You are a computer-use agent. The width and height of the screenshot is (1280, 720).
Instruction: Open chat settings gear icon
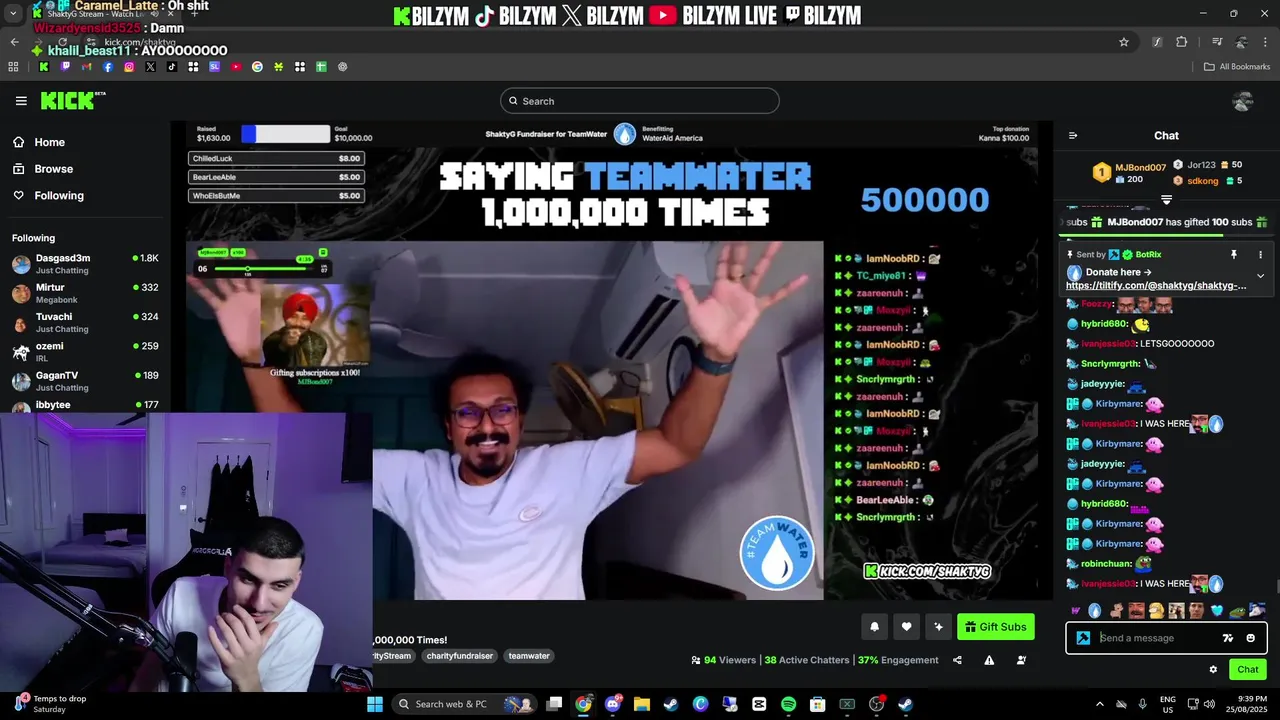click(x=1213, y=669)
